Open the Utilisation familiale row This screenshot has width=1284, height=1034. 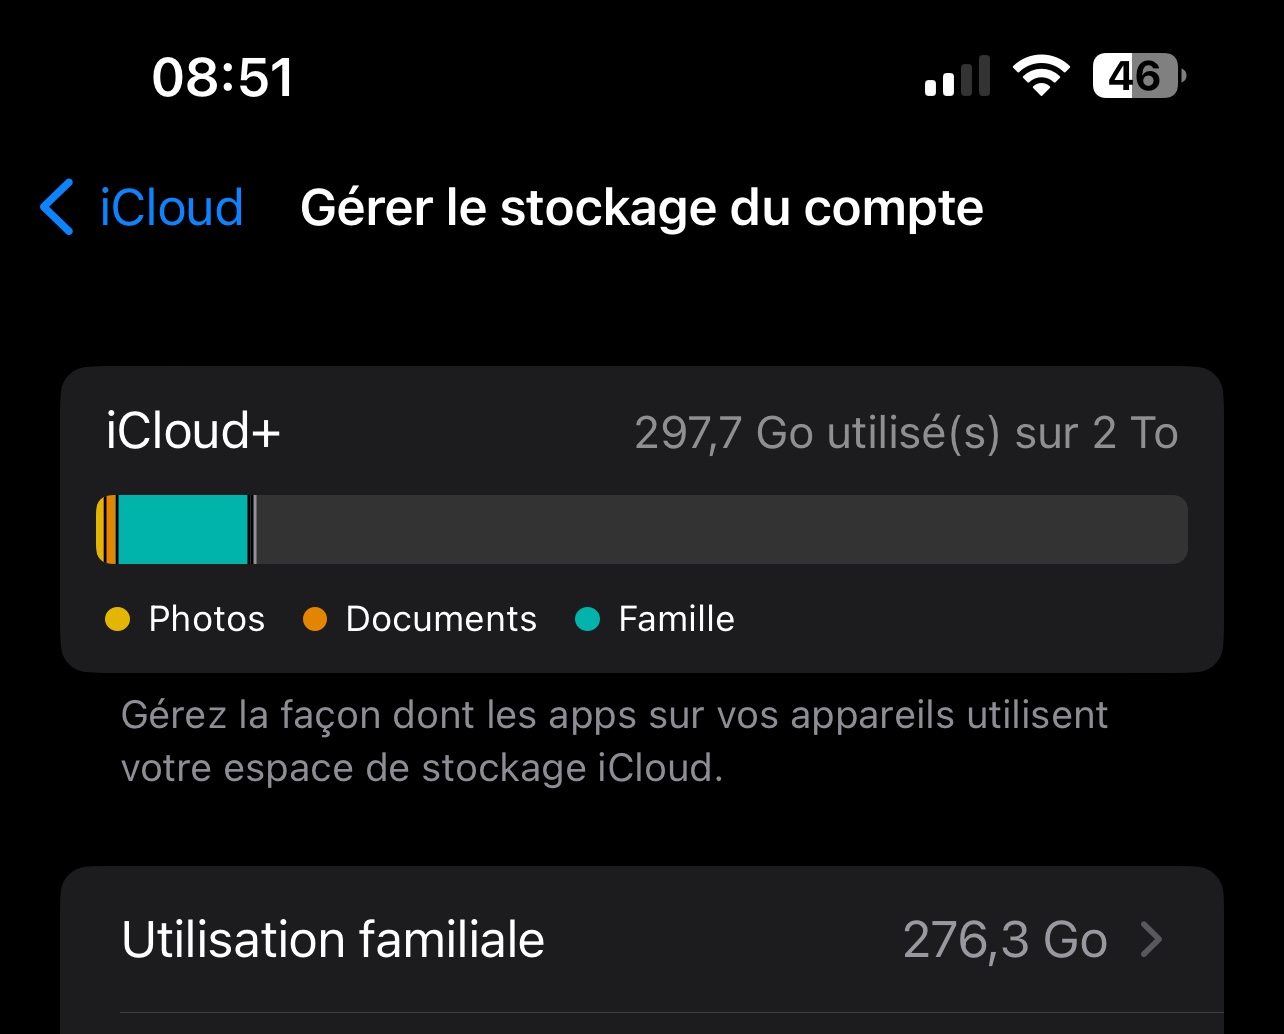[333, 940]
